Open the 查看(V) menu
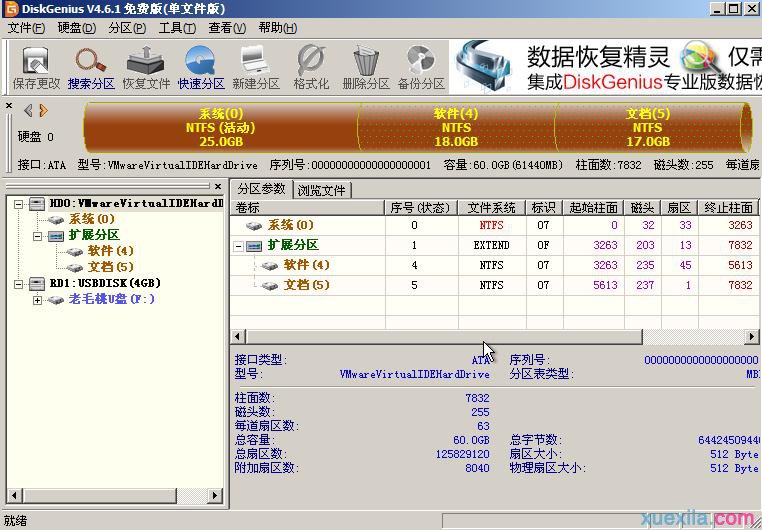Image resolution: width=762 pixels, height=530 pixels. pos(227,28)
